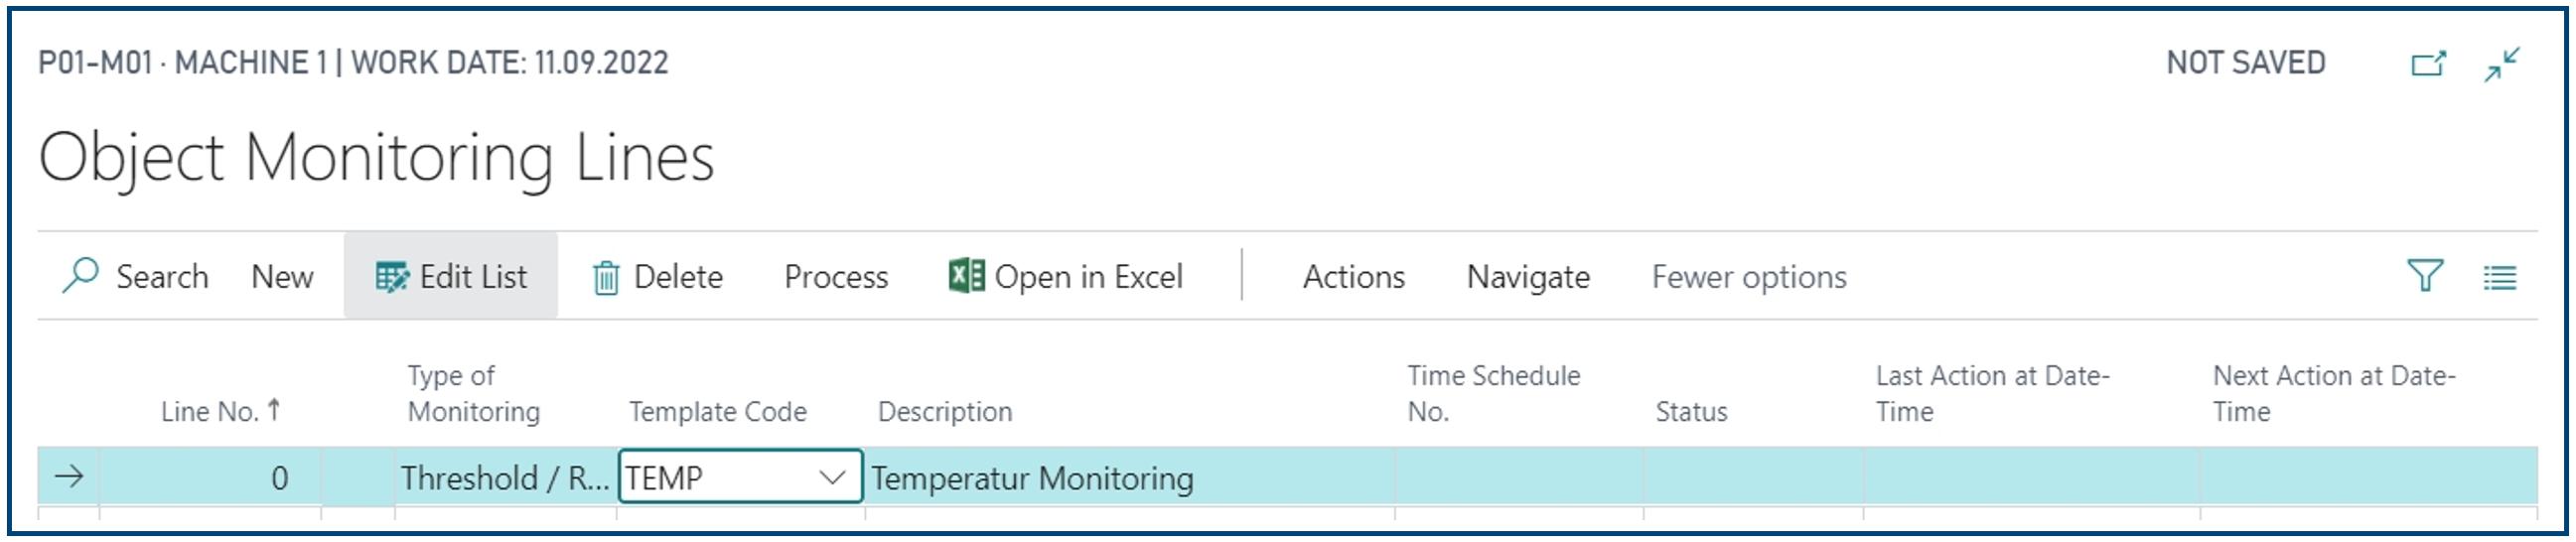Viewport: 2576px width, 542px height.
Task: Open page in new window icon
Action: pos(2429,64)
